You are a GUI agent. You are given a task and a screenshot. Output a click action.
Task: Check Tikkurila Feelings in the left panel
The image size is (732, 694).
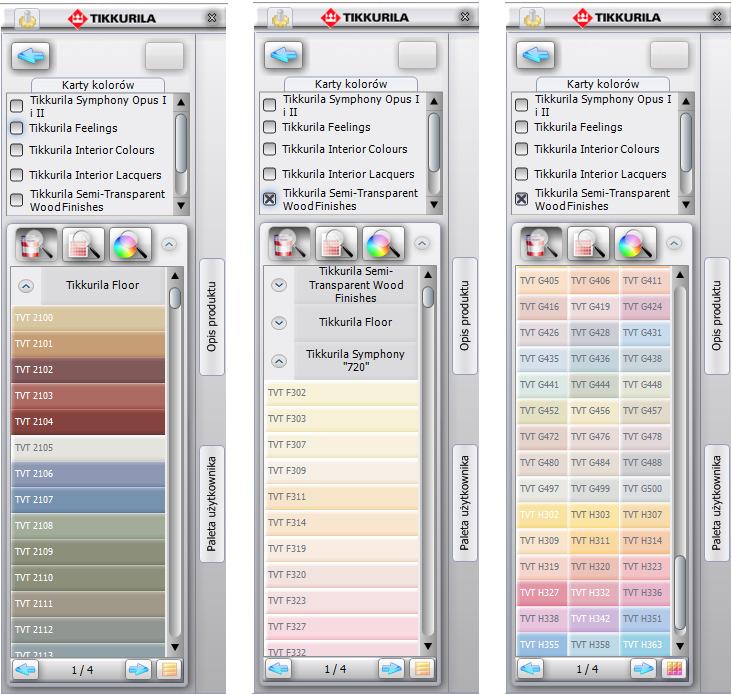pyautogui.click(x=17, y=128)
